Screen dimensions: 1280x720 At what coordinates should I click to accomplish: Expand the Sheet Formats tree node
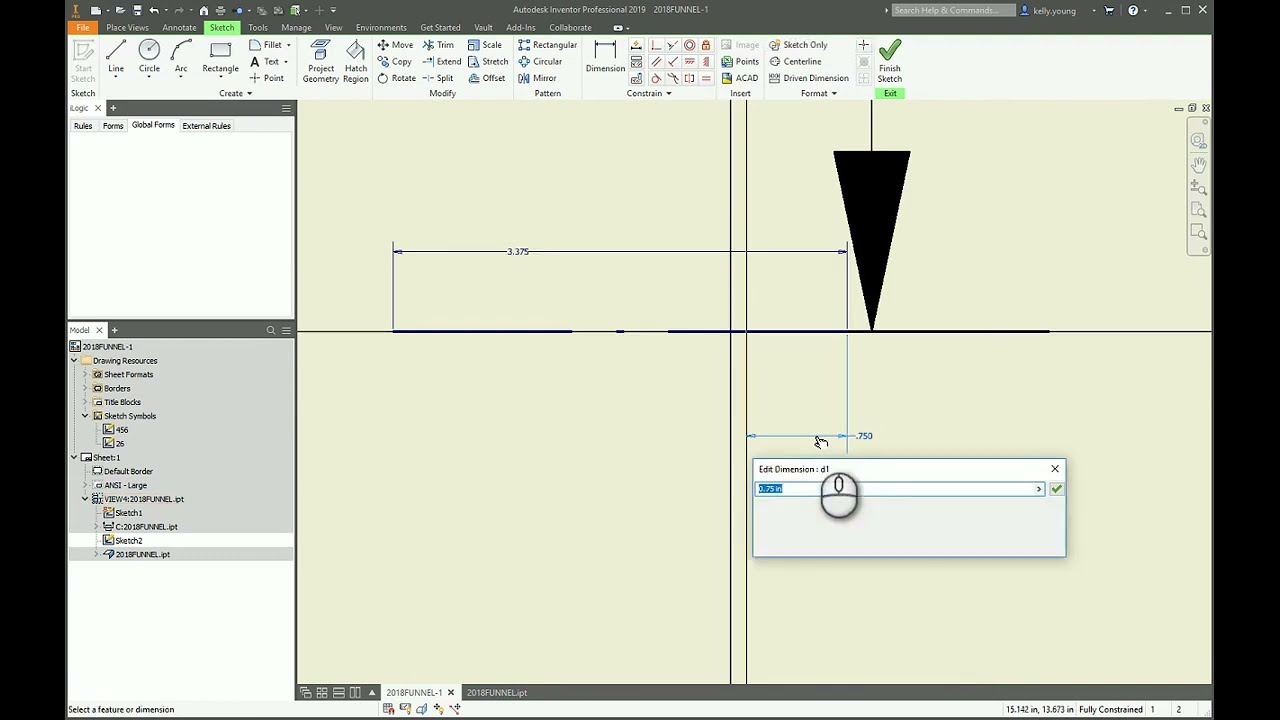(x=86, y=375)
